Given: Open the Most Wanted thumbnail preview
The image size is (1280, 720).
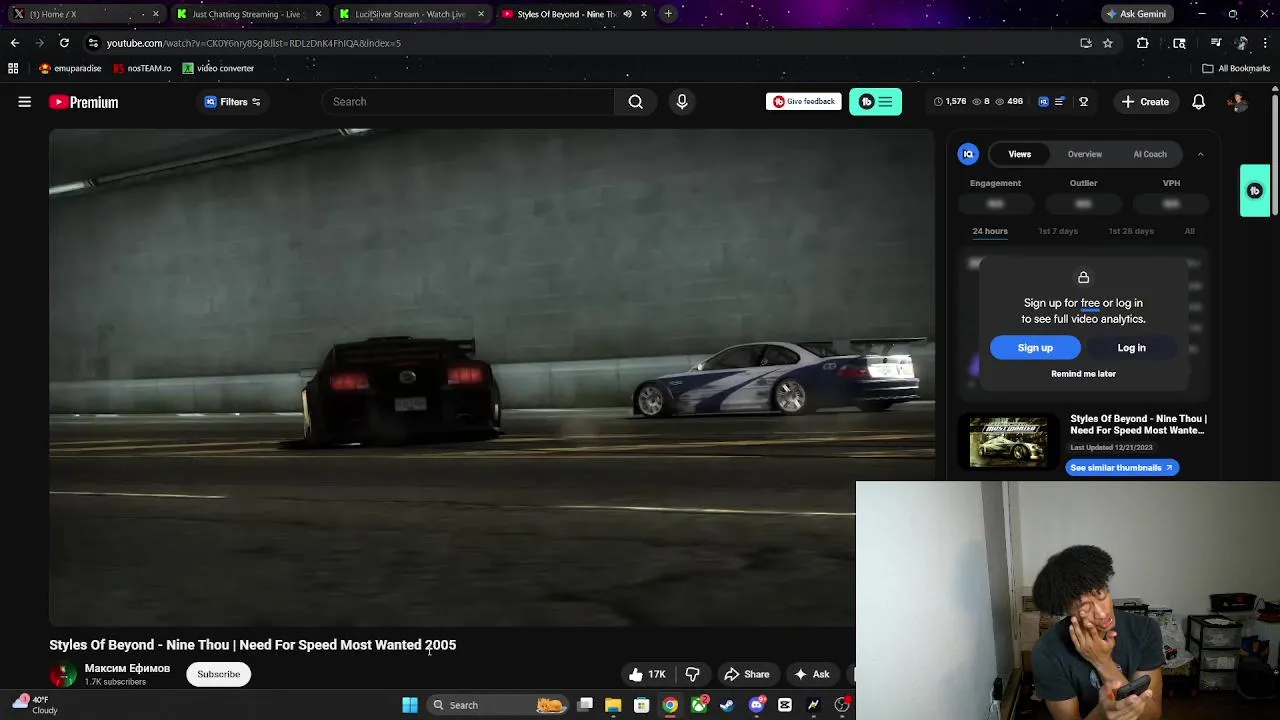Looking at the screenshot, I should click(x=1009, y=442).
